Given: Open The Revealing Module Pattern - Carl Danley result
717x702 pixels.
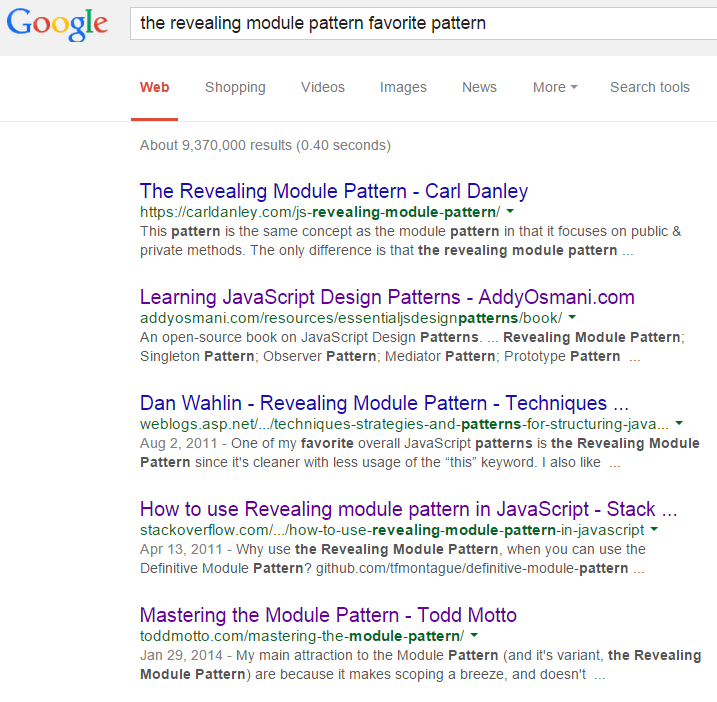Looking at the screenshot, I should tap(334, 191).
